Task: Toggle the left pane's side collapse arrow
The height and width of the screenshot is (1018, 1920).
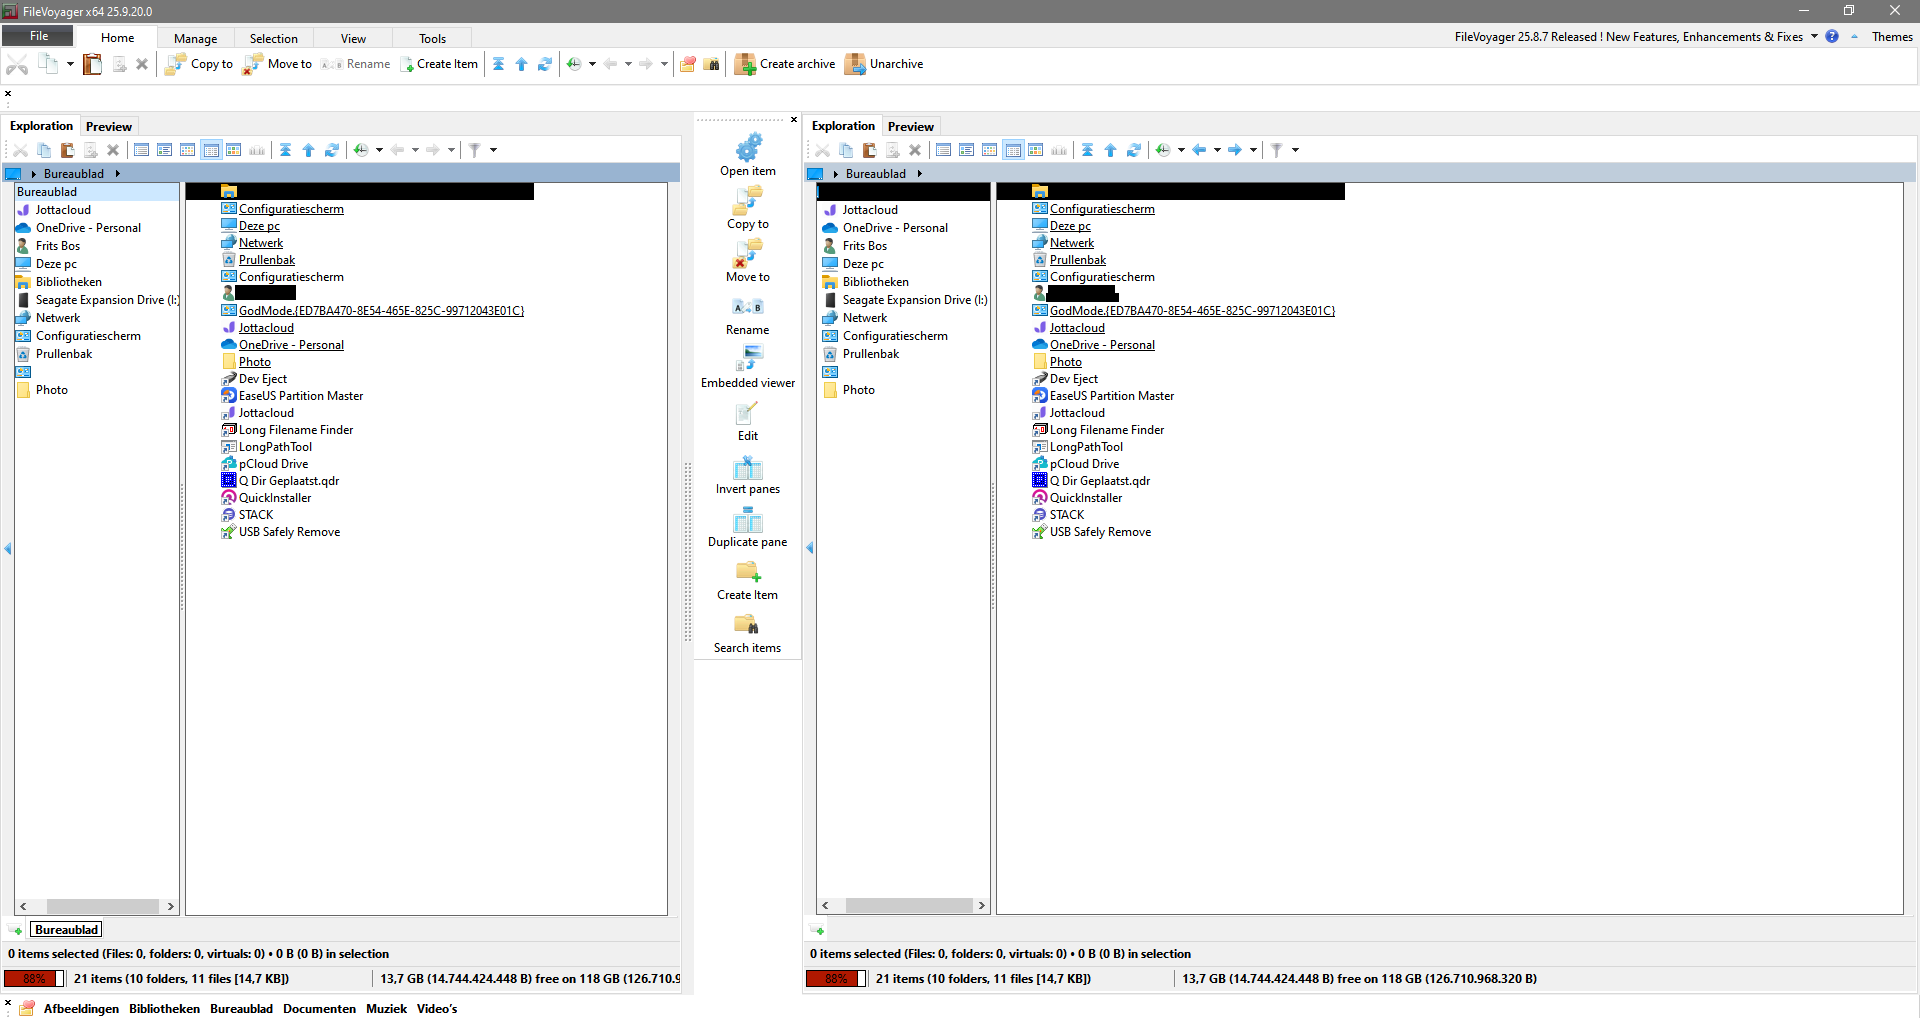Action: point(8,548)
